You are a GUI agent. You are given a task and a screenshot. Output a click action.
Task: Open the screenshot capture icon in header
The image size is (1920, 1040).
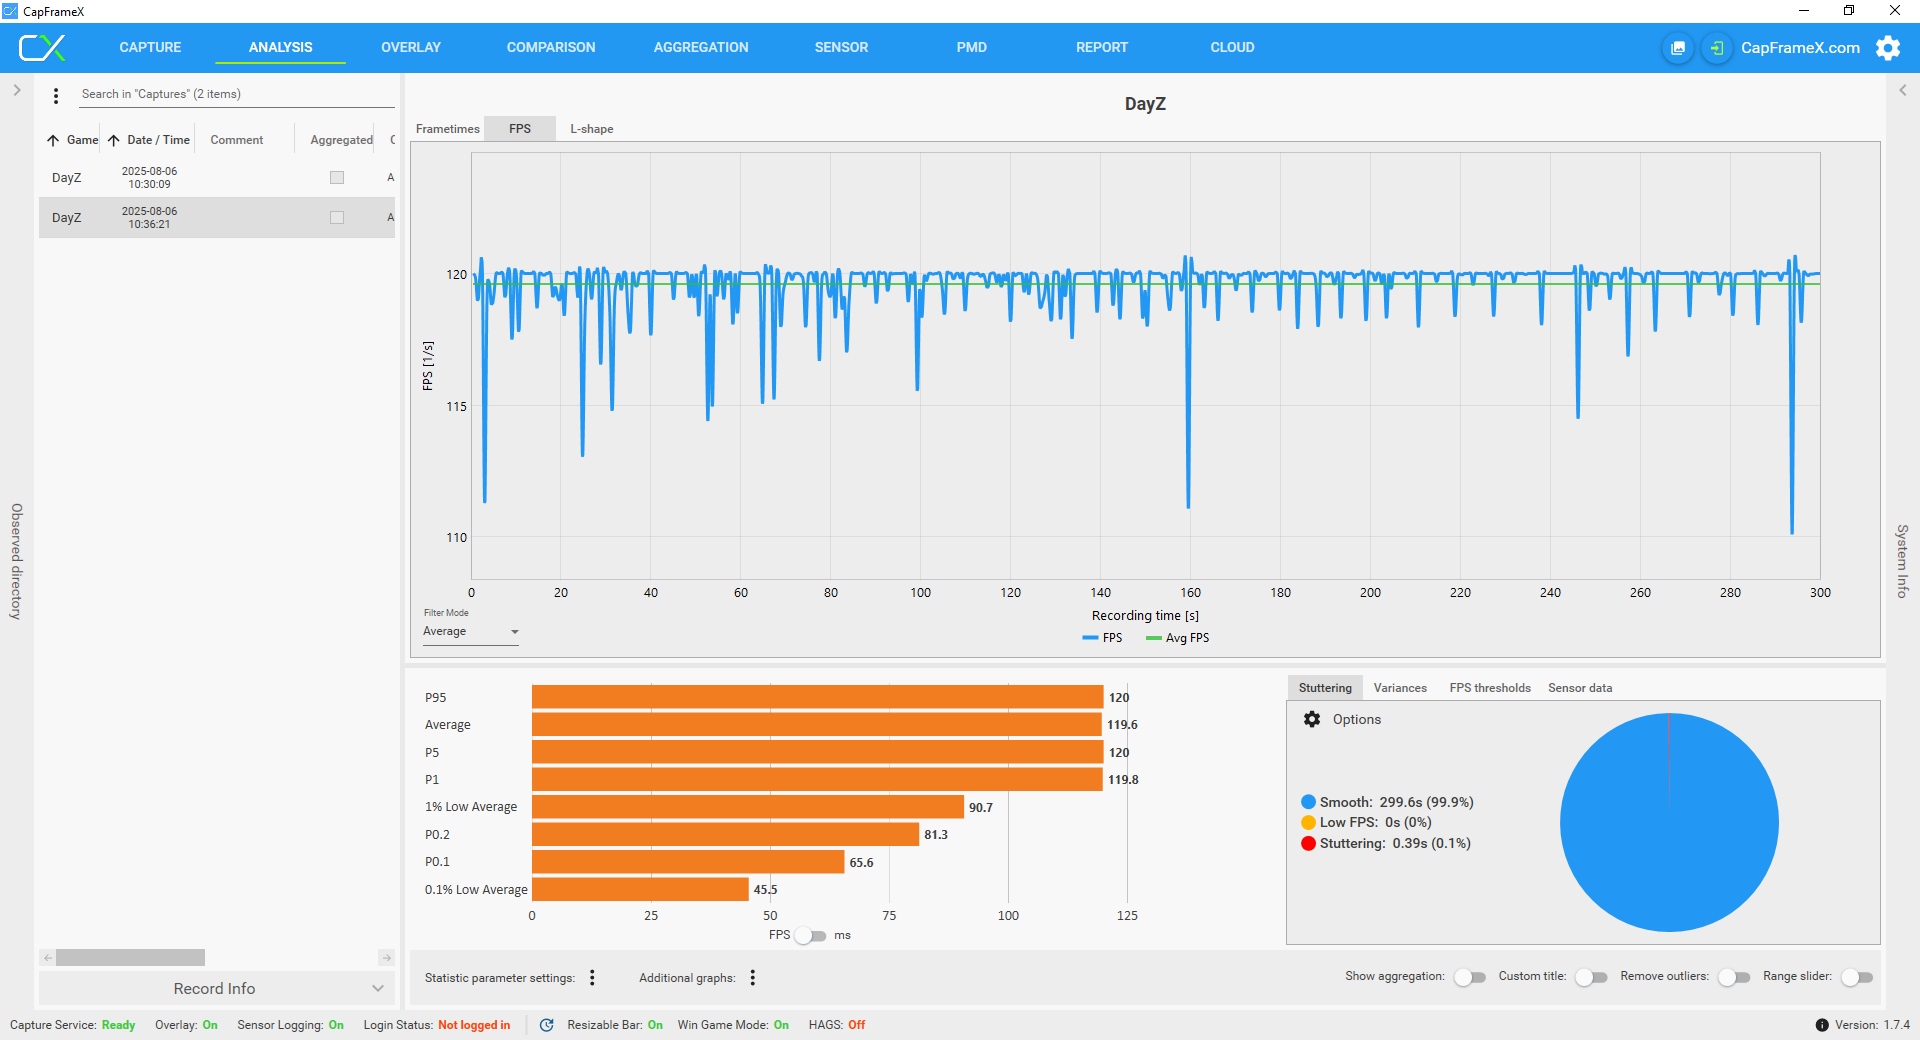(x=1678, y=48)
